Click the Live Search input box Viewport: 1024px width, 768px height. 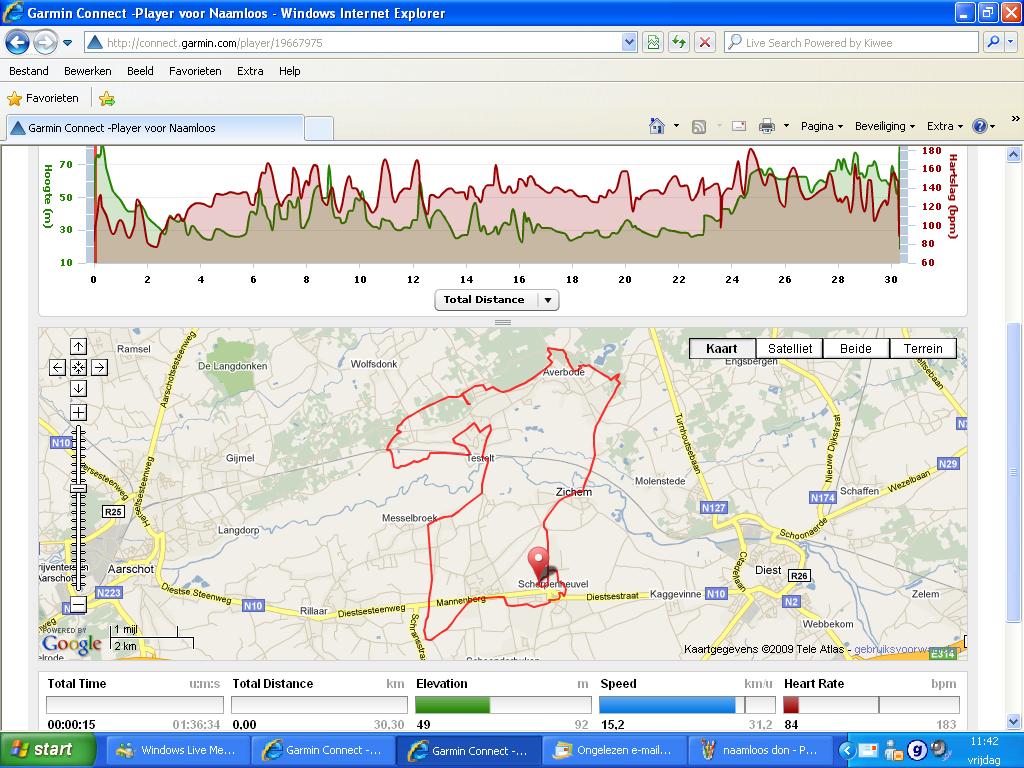(851, 43)
